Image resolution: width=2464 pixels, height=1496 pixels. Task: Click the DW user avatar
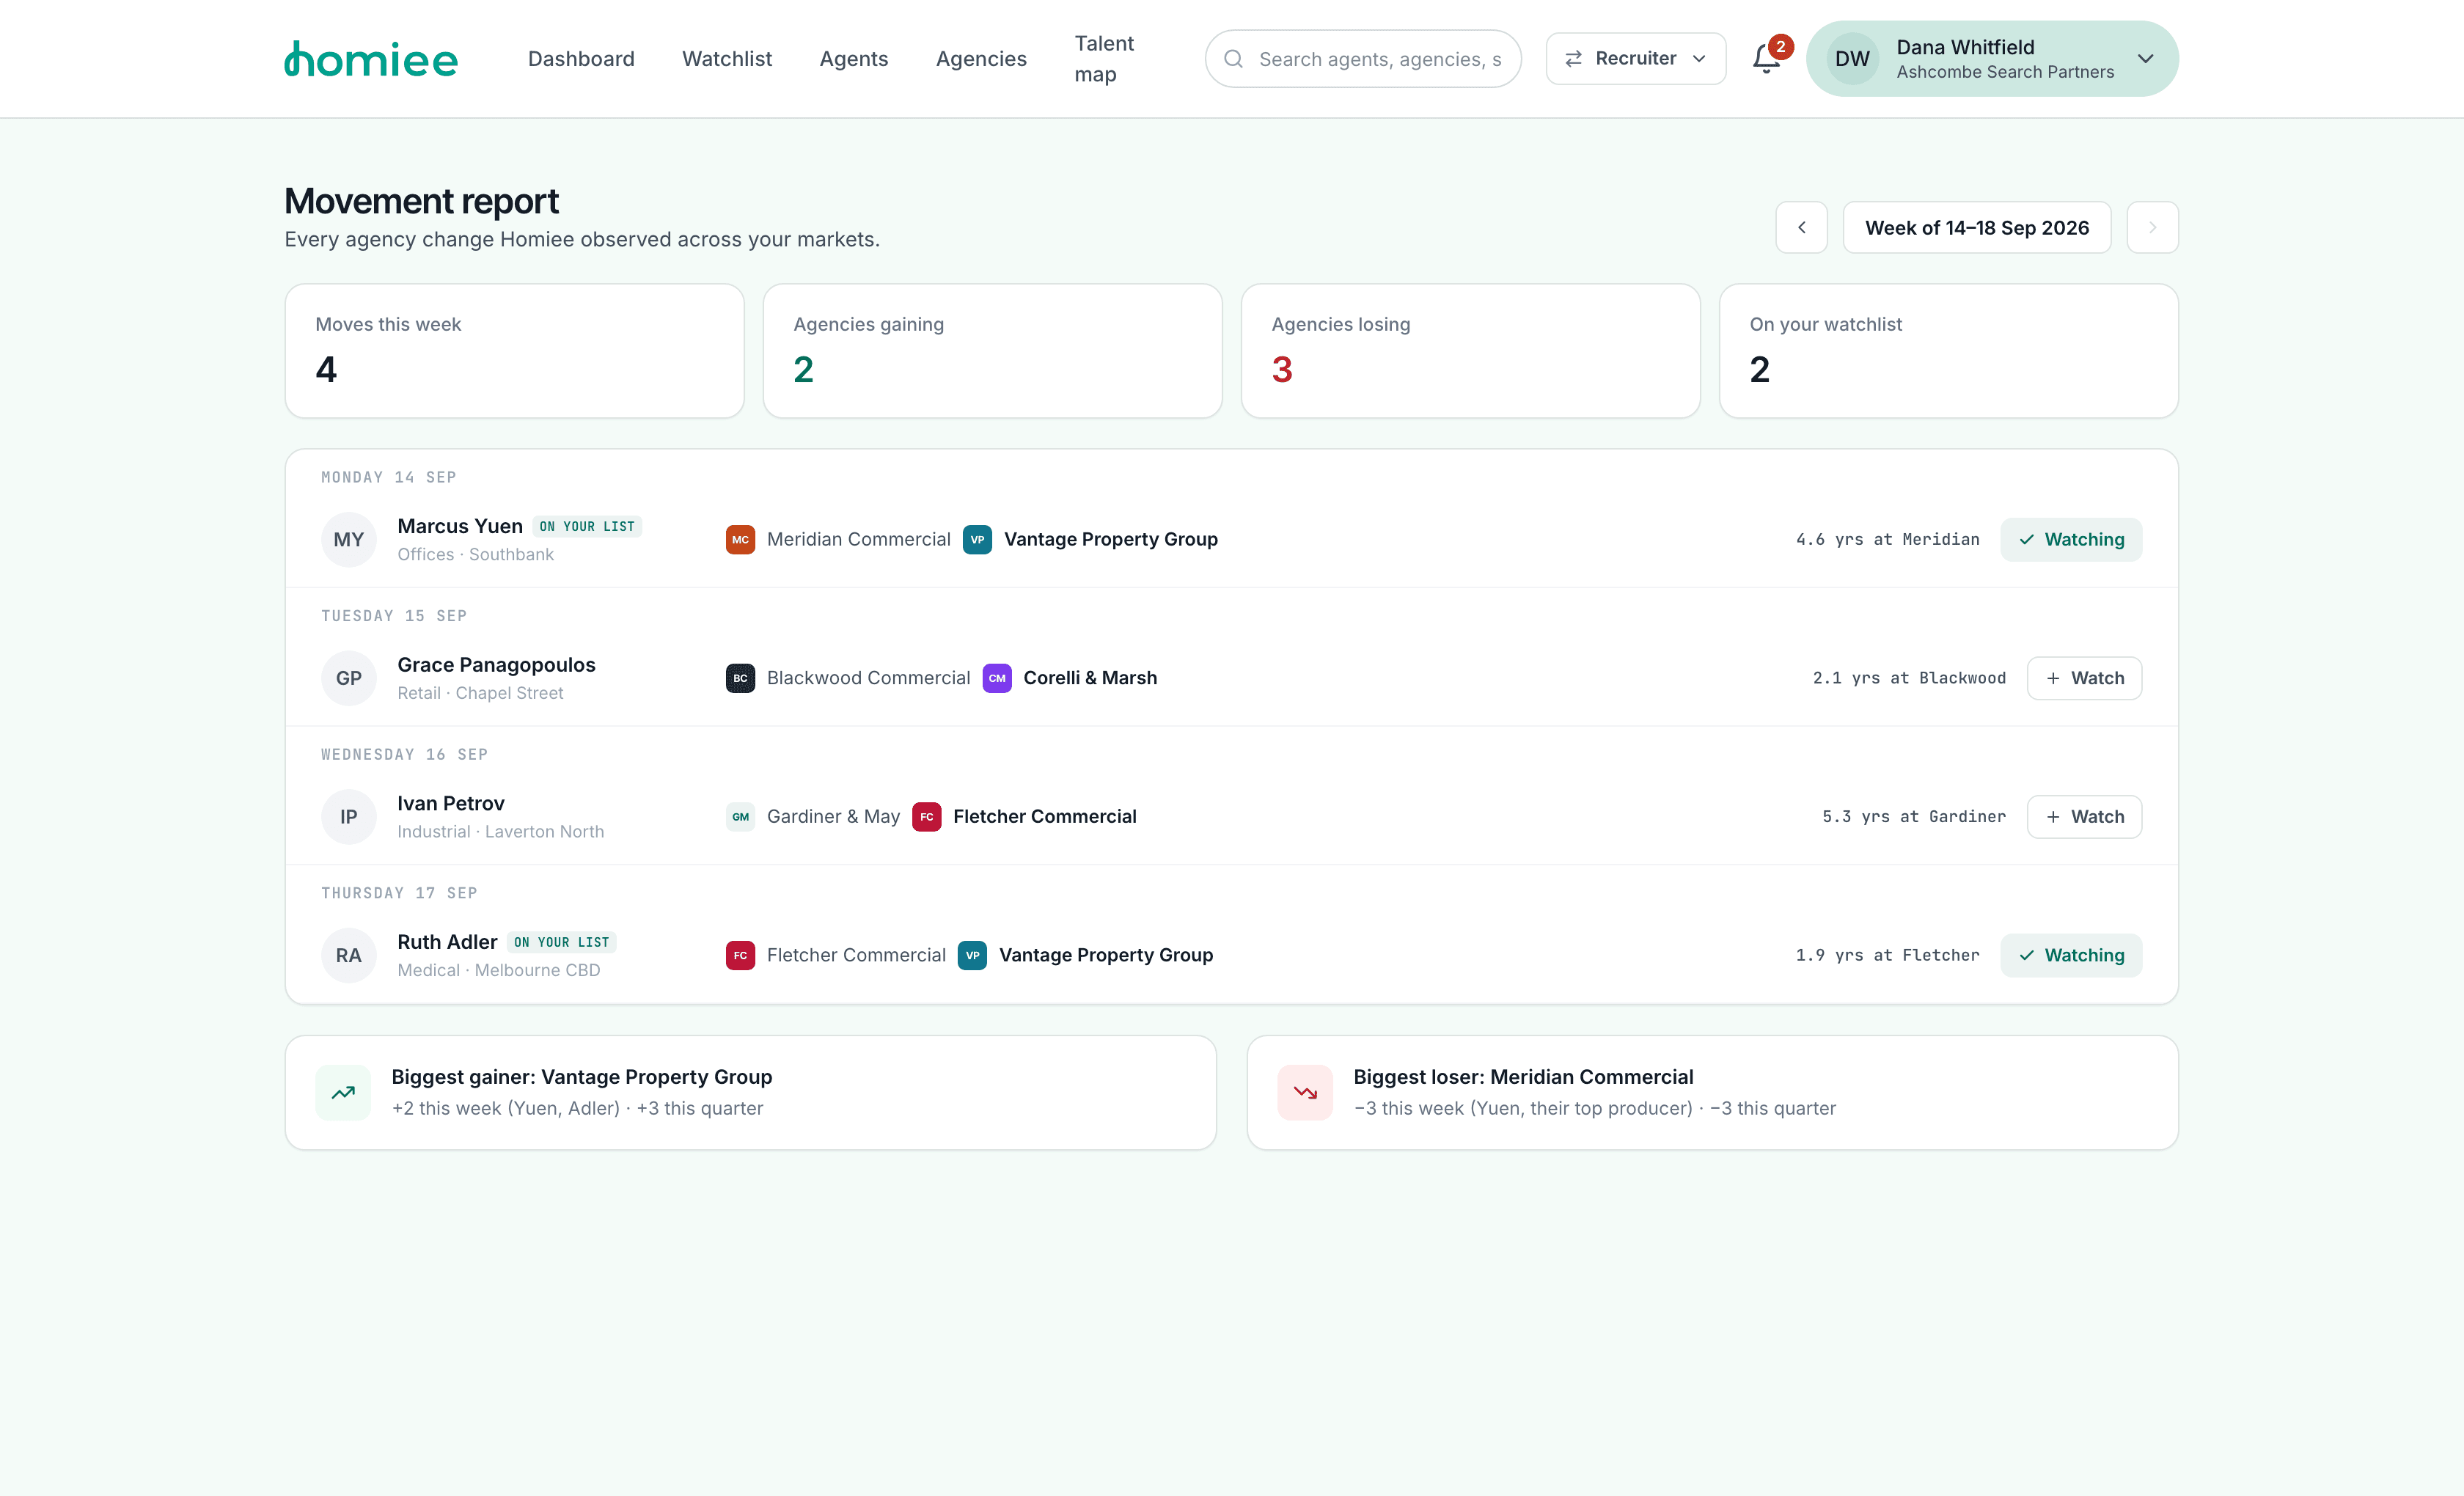point(1853,59)
